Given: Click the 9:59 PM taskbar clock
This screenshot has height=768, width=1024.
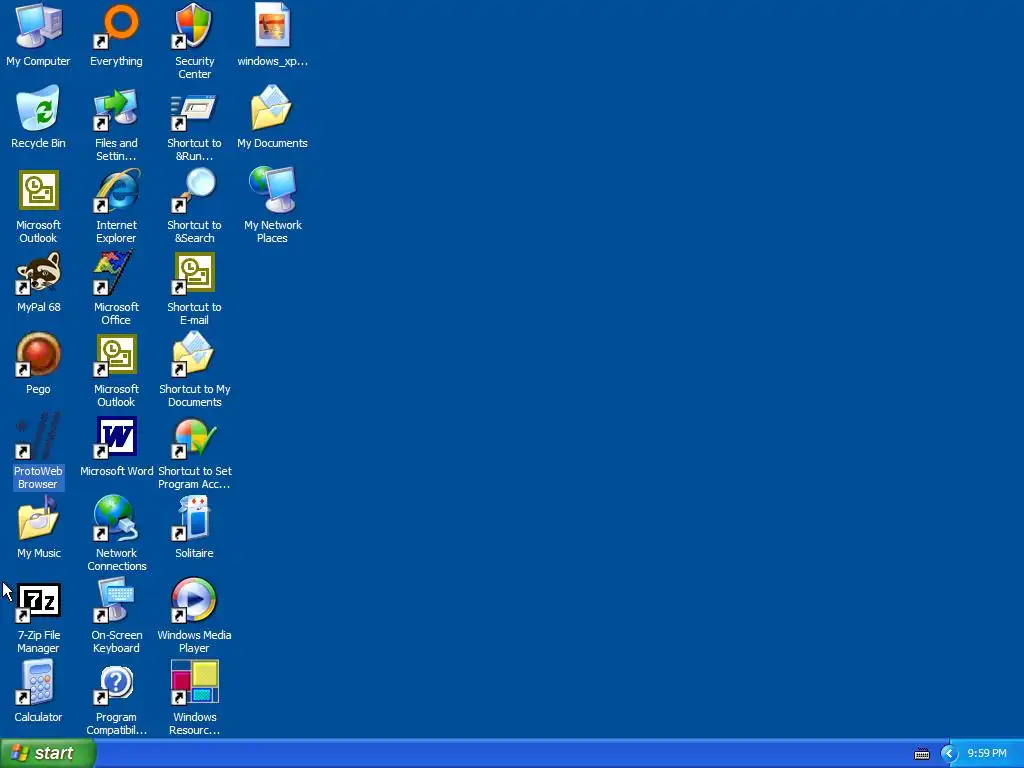Looking at the screenshot, I should coord(987,754).
